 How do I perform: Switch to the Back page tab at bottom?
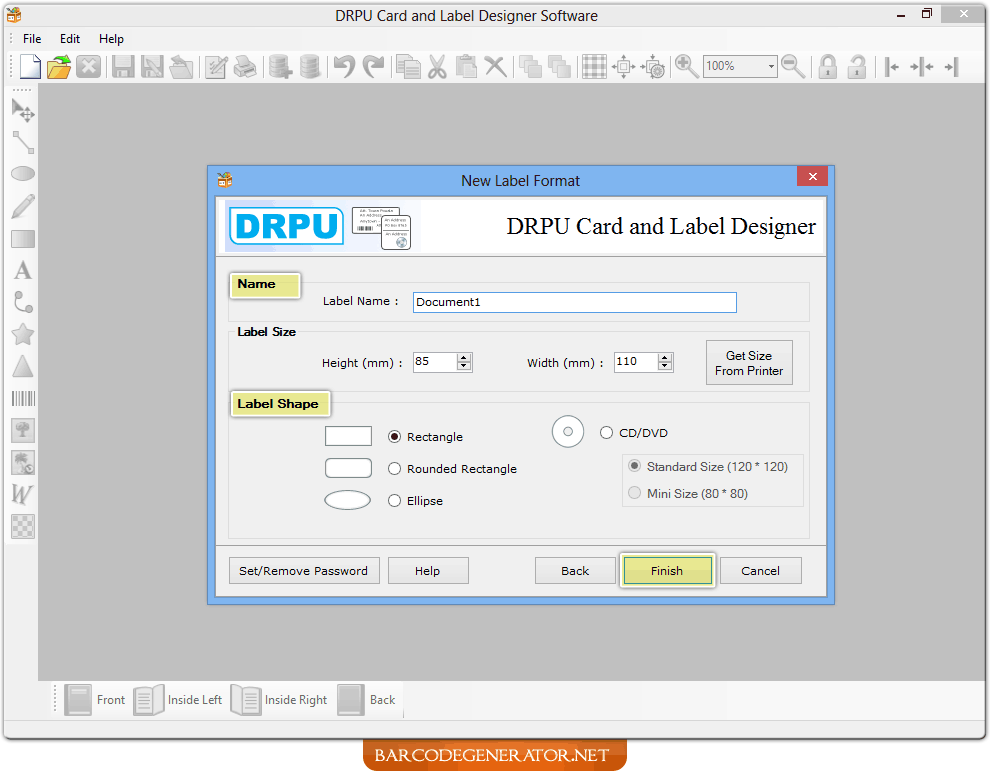366,700
